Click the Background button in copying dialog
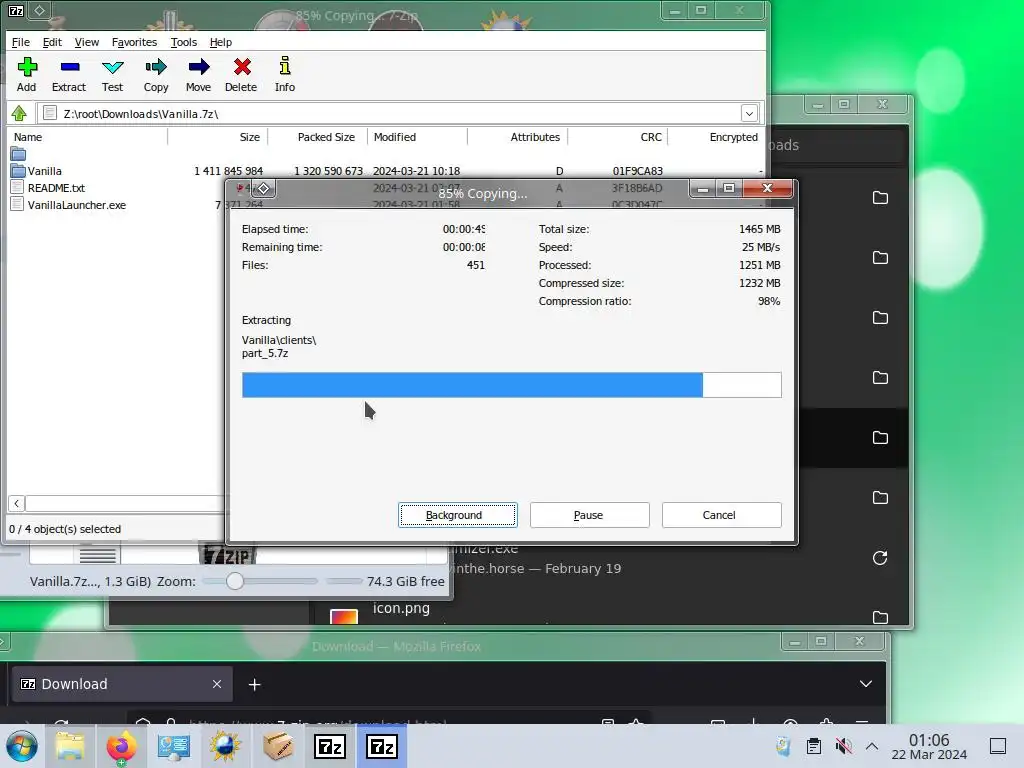 coord(457,515)
